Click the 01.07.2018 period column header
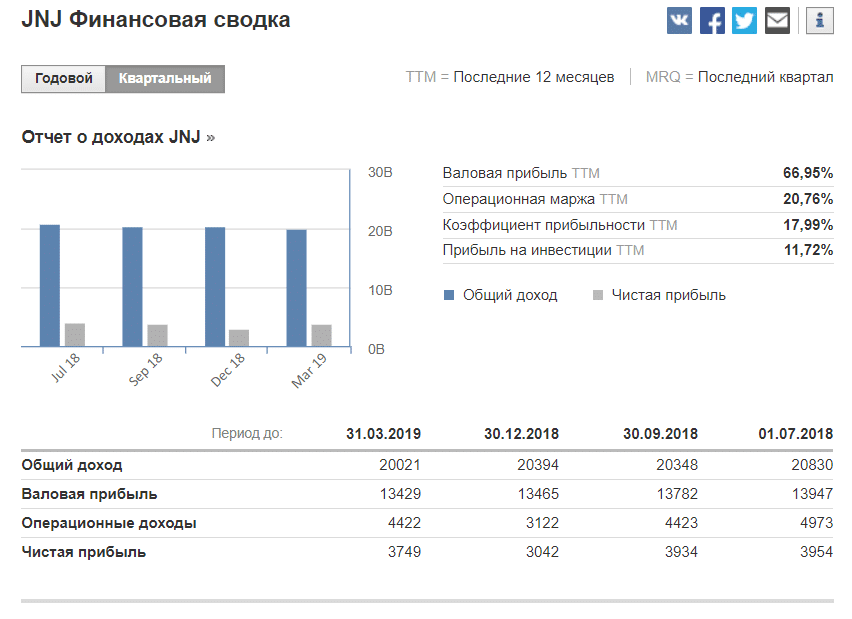852x619 pixels. (x=795, y=434)
